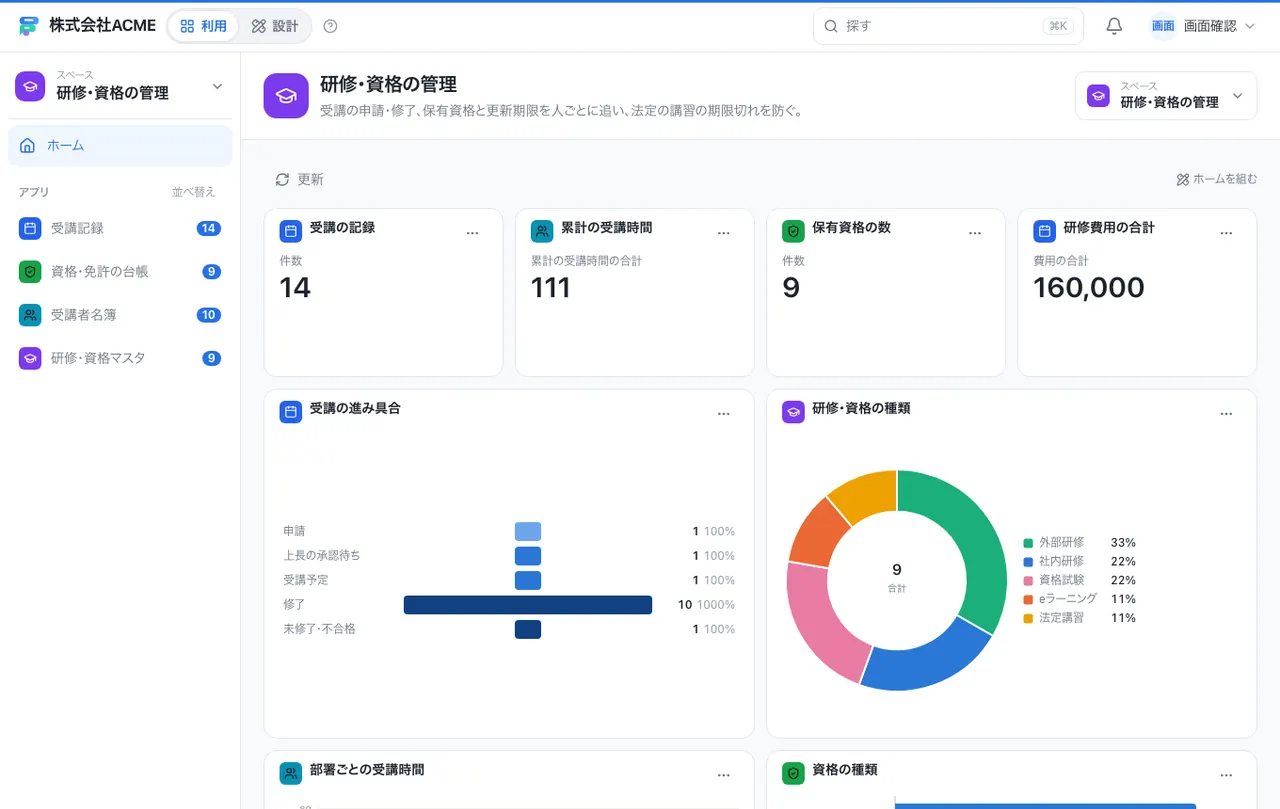The image size is (1280, 809).
Task: Click 並べ替え in the sidebar
Action: (x=193, y=192)
